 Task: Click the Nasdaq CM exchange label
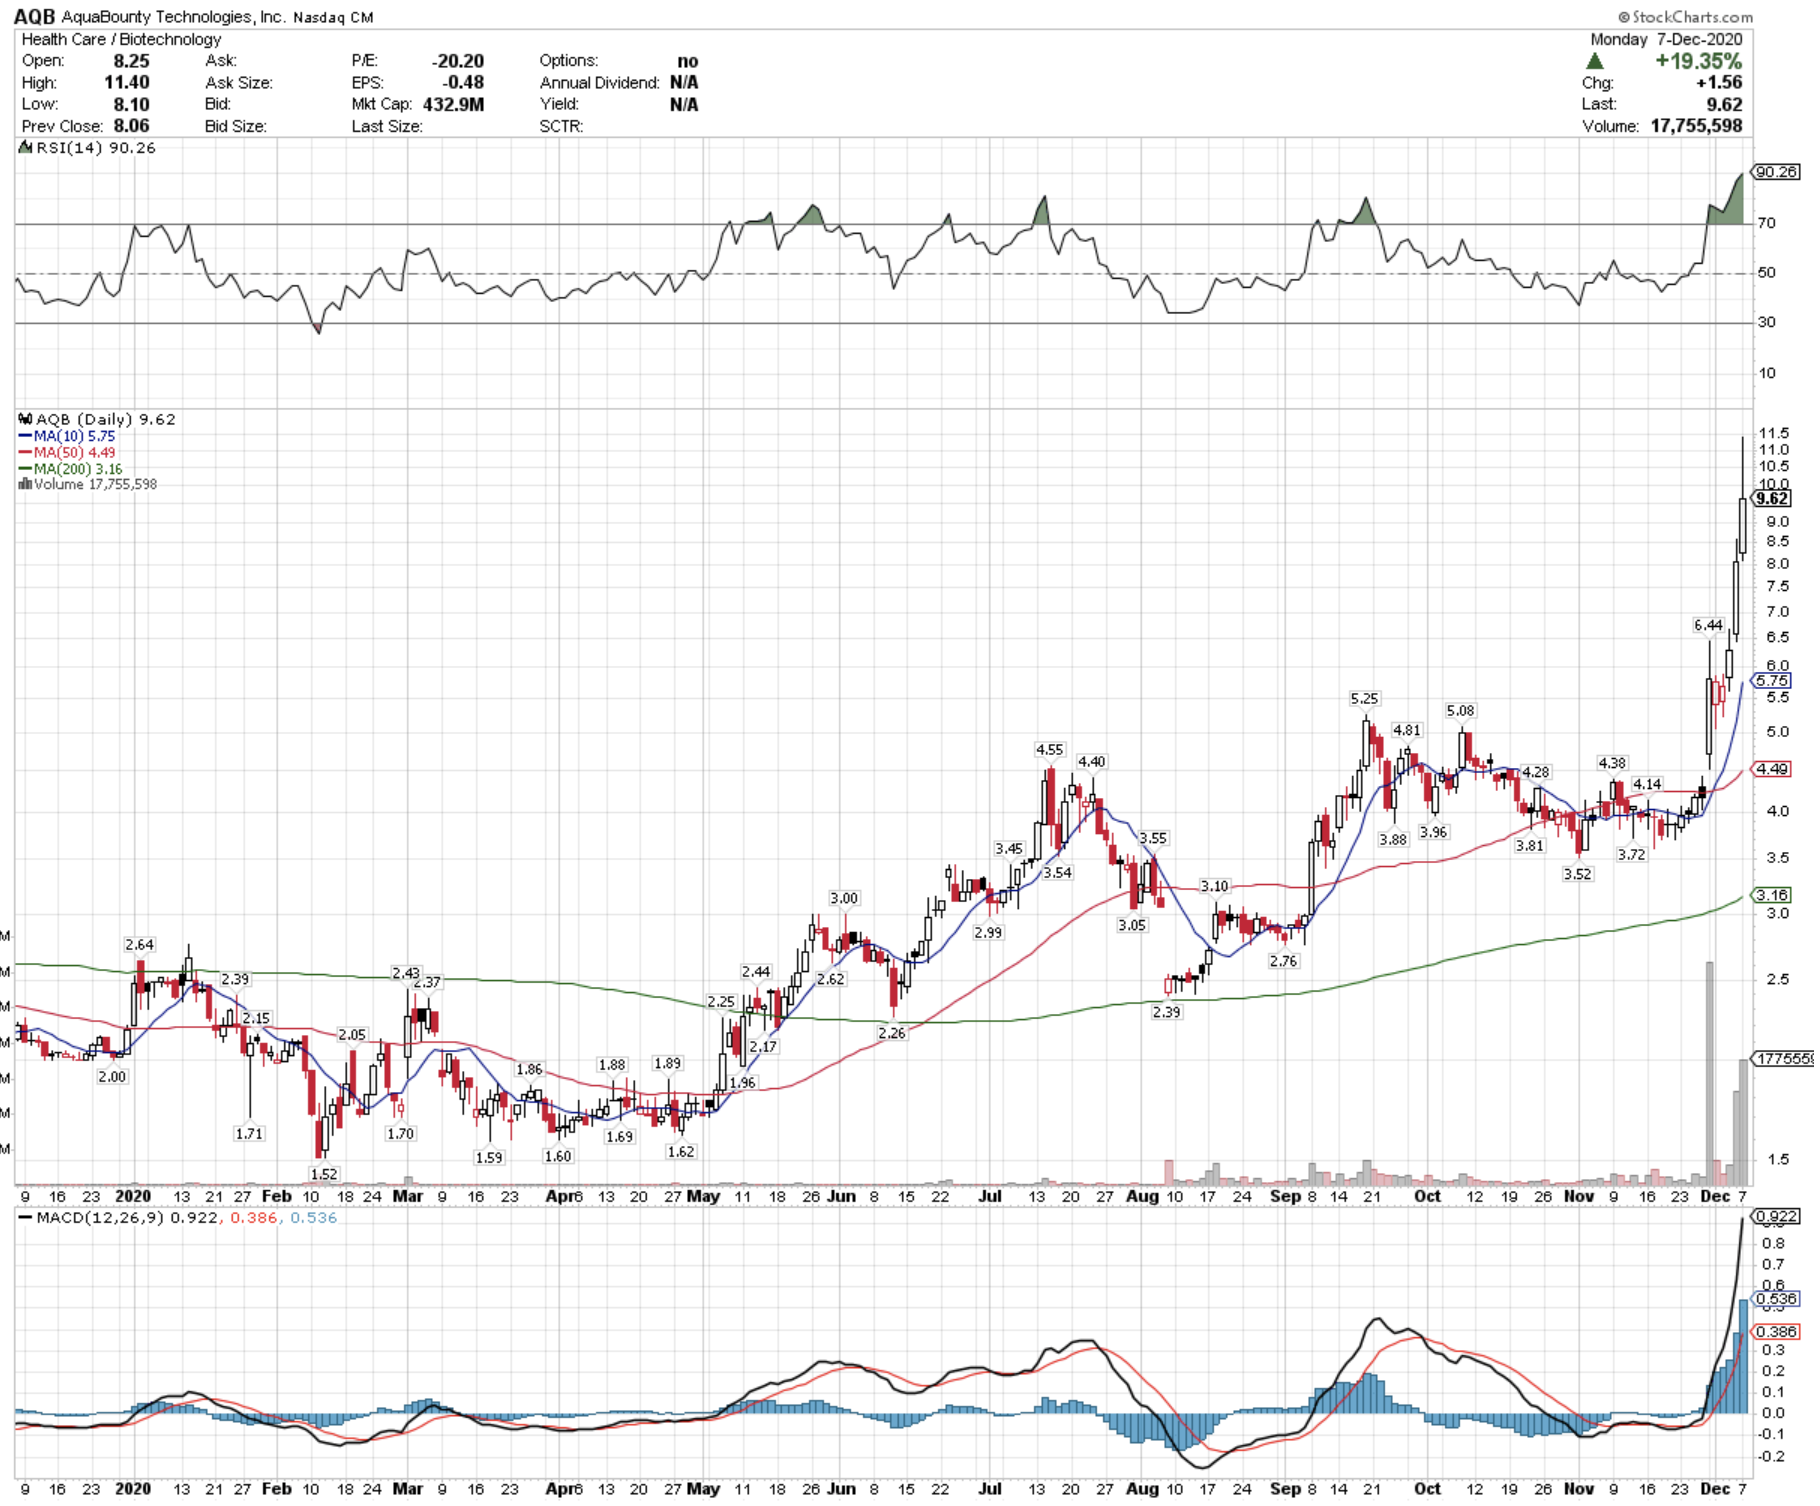[333, 17]
